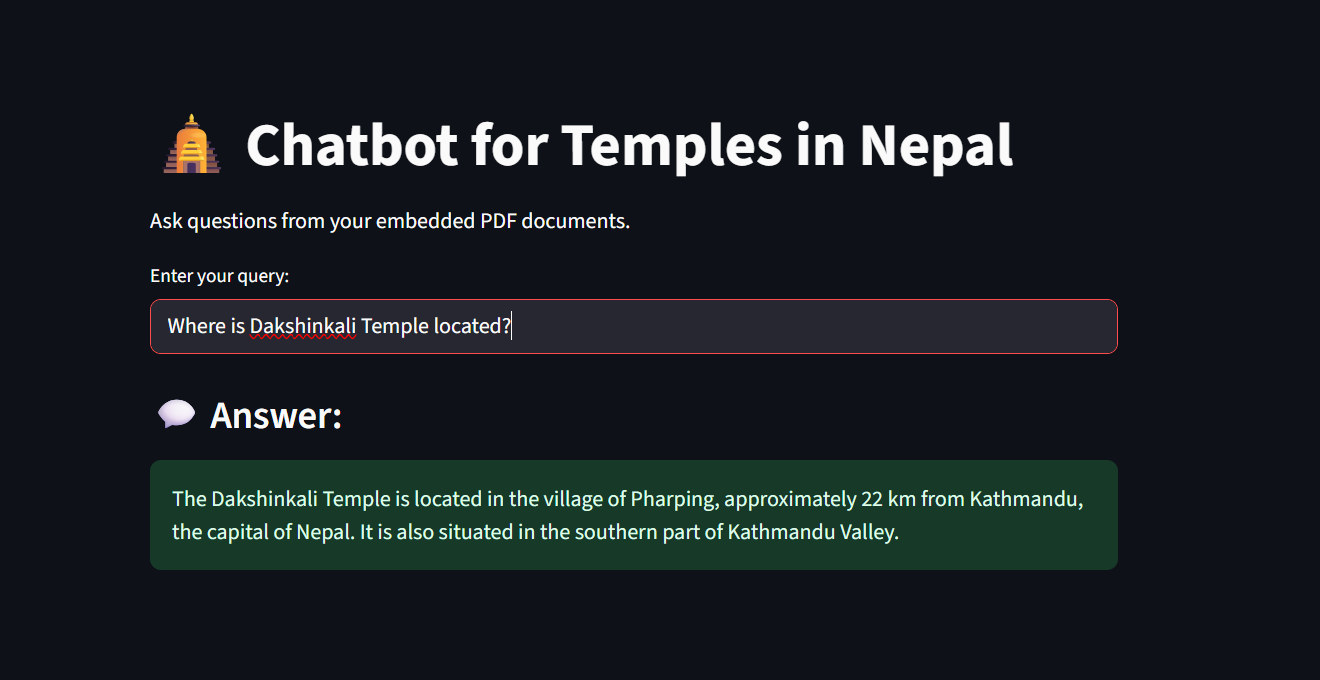Click the temple icon beside the title
This screenshot has width=1320, height=680.
pos(190,146)
